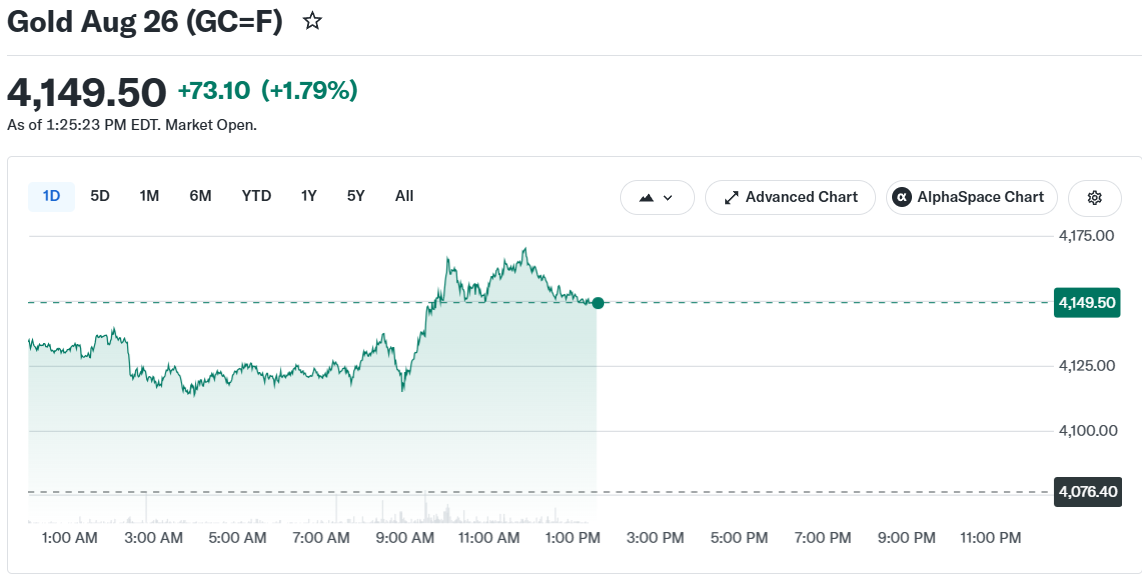1142x576 pixels.
Task: Click the 4,149.50 current price label
Action: (1087, 302)
